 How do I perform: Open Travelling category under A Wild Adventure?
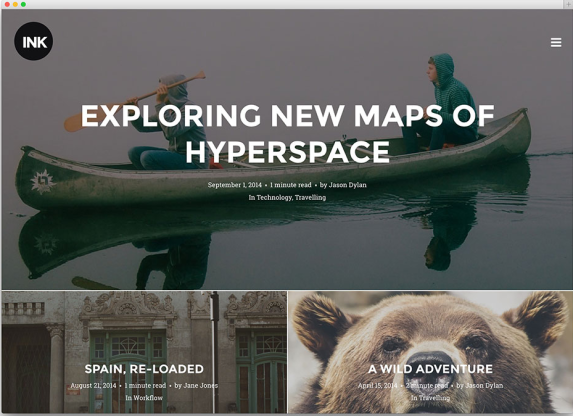[434, 398]
